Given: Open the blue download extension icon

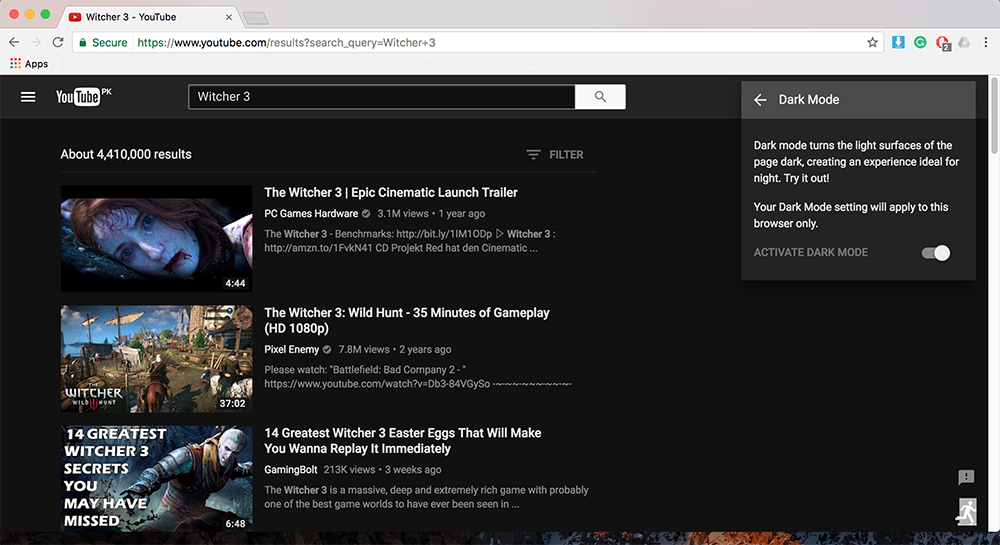Looking at the screenshot, I should point(898,43).
